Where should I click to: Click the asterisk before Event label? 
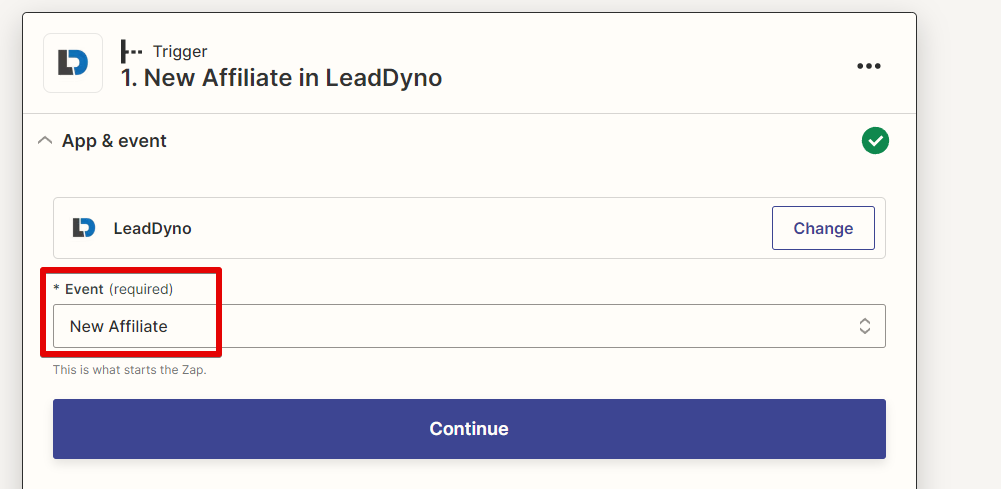56,289
